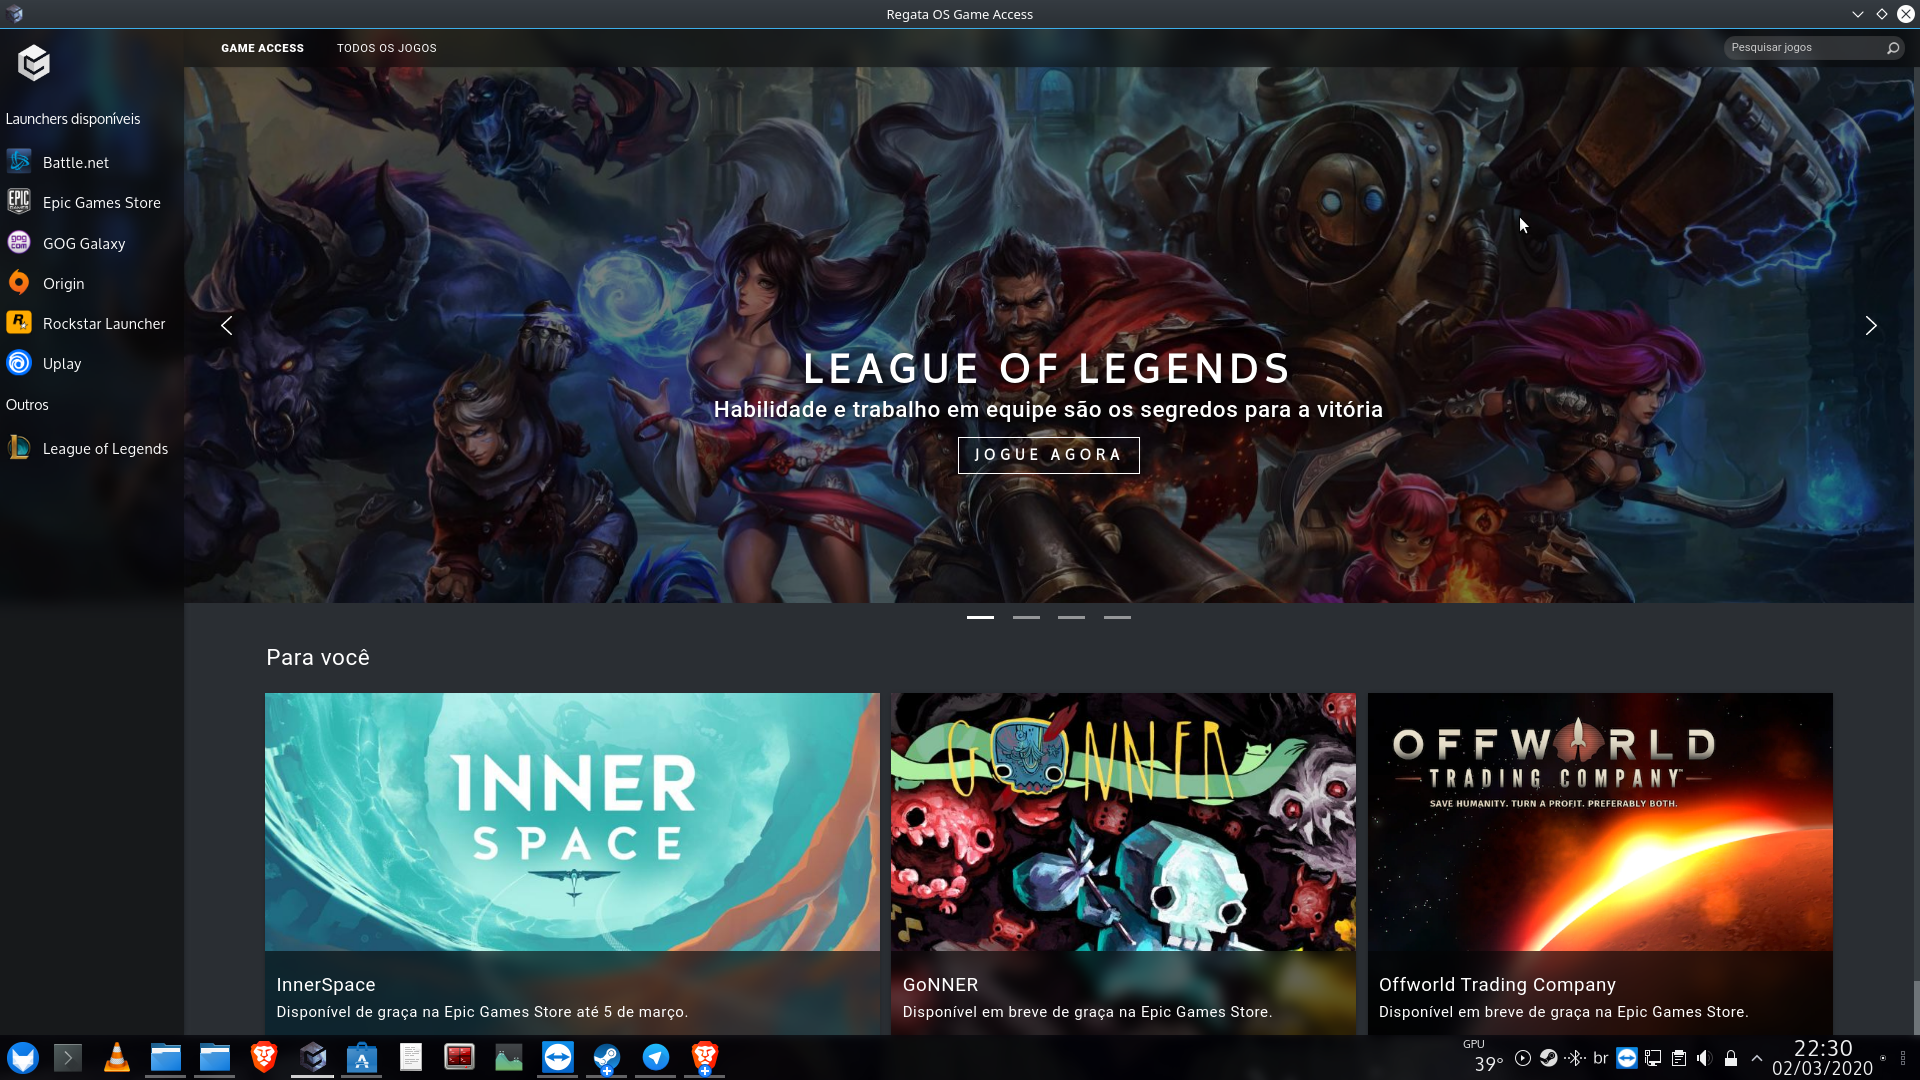Click the 'br' keyboard layout indicator

point(1601,1058)
